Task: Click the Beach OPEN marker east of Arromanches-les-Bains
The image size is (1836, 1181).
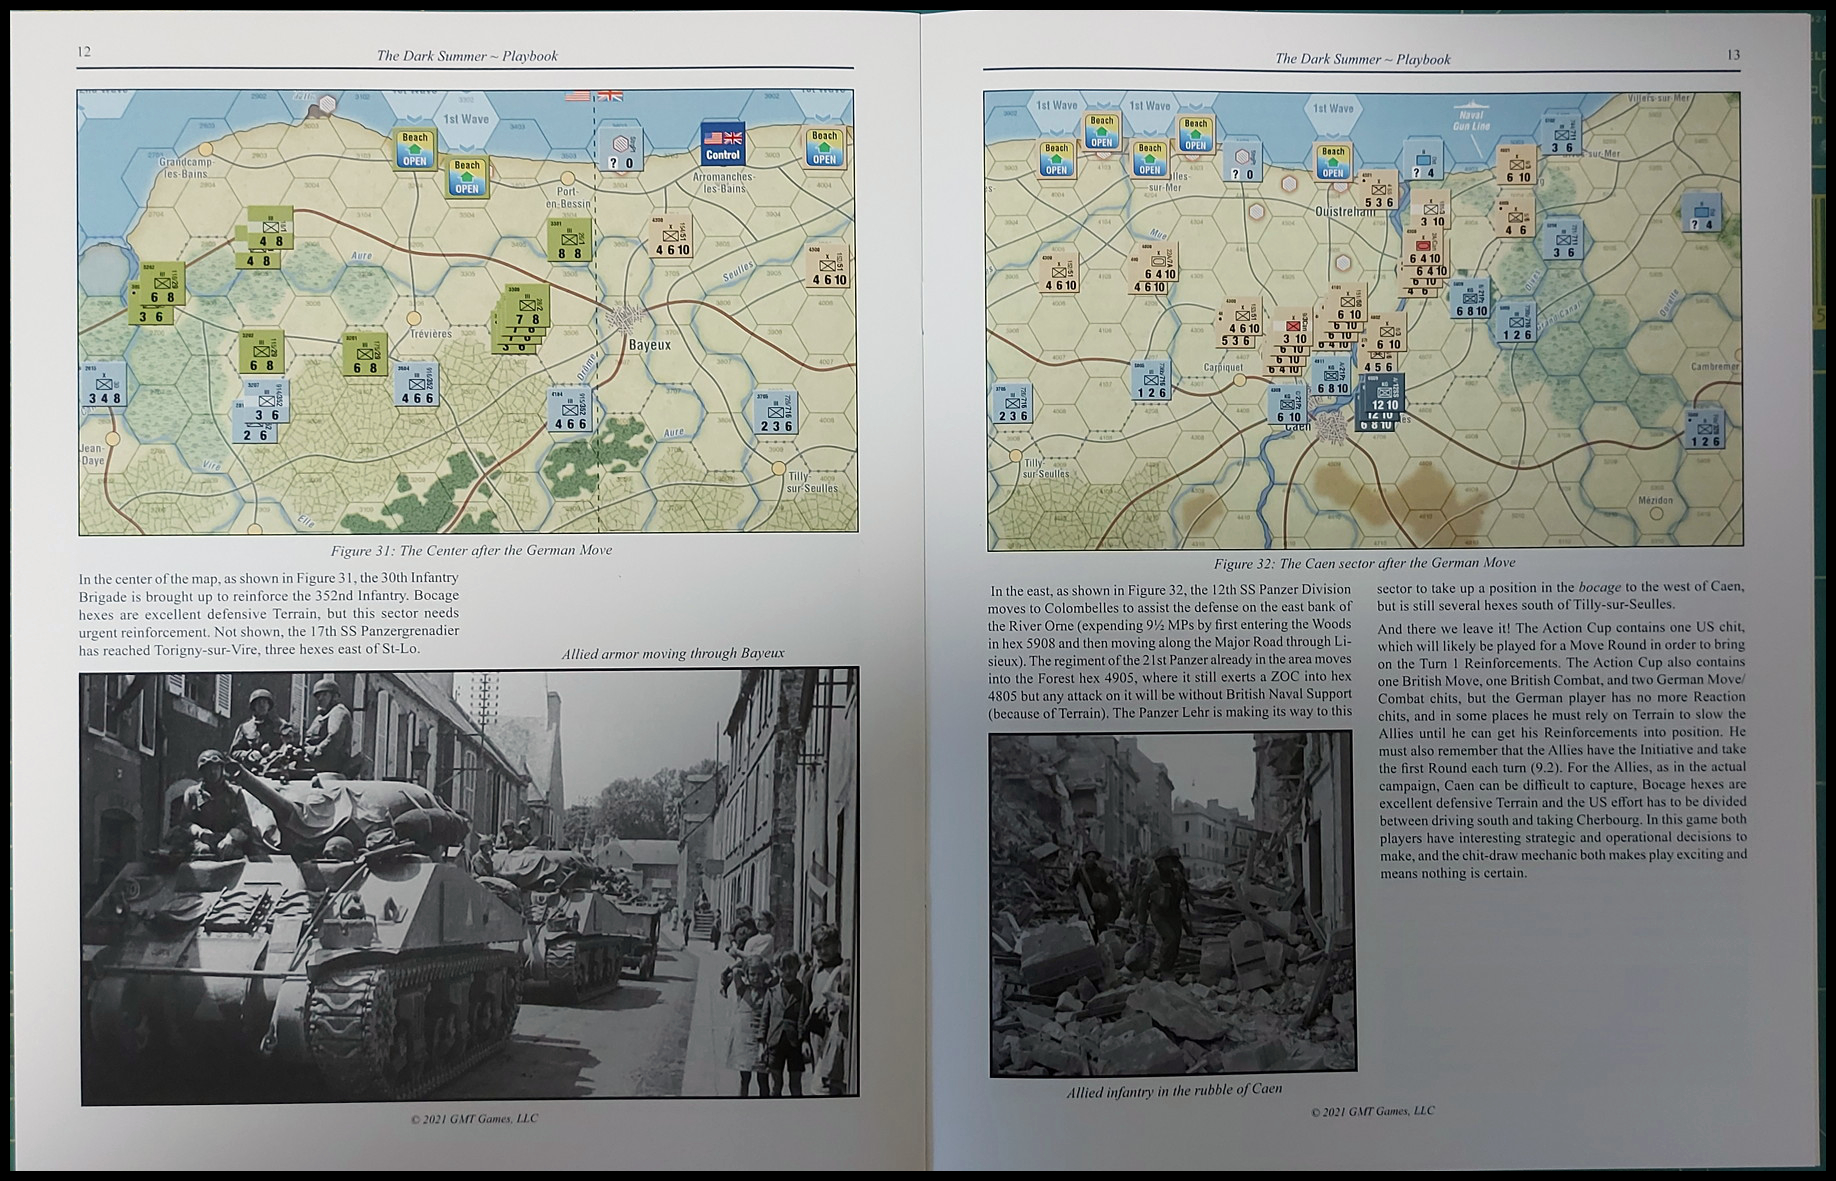Action: coord(825,147)
